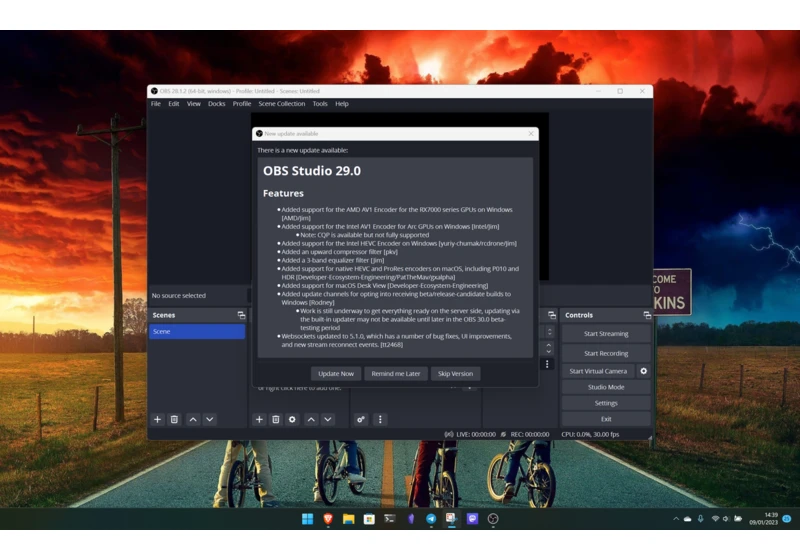
Task: Open Settings from the Controls panel
Action: (606, 403)
